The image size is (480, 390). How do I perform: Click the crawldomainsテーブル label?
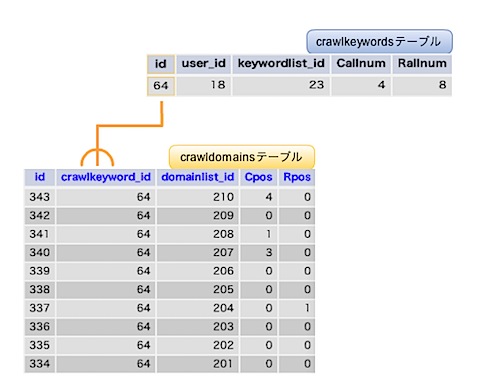tap(242, 157)
